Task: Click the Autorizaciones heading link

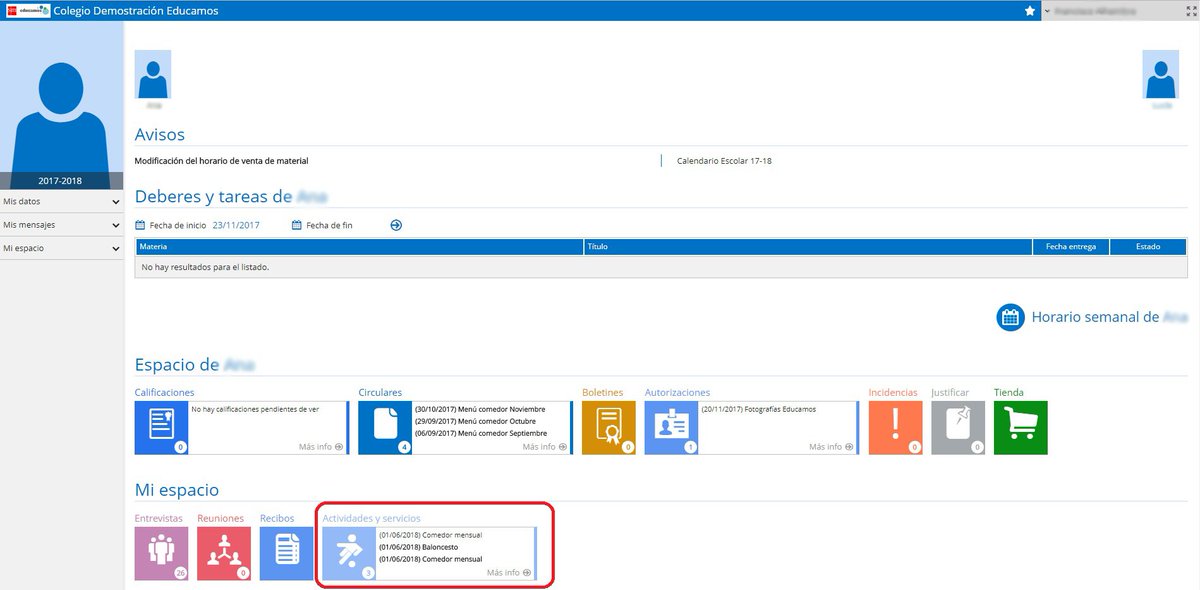Action: 677,393
